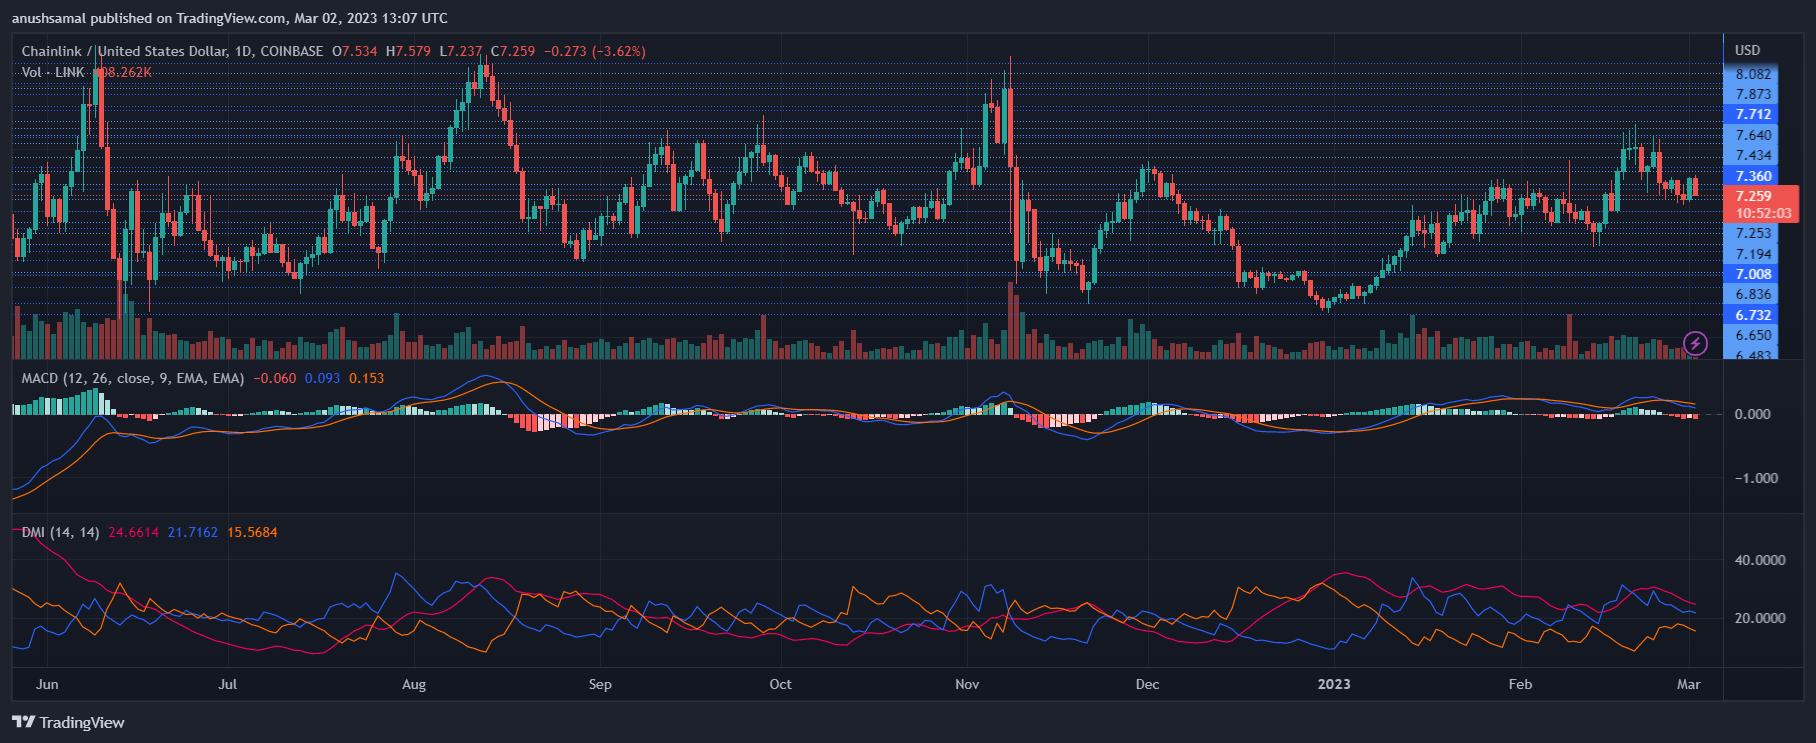Click the 7.873 price level label
Viewport: 1816px width, 743px height.
[1753, 94]
